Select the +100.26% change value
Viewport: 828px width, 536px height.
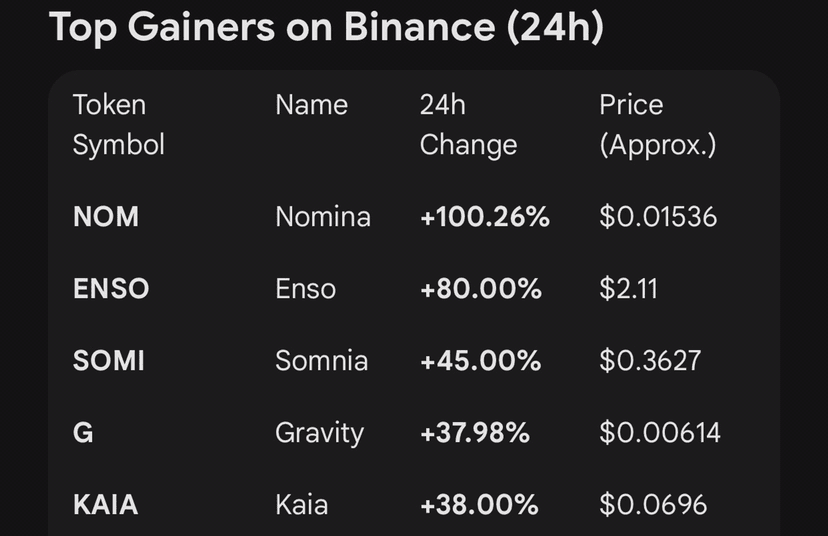pyautogui.click(x=485, y=217)
